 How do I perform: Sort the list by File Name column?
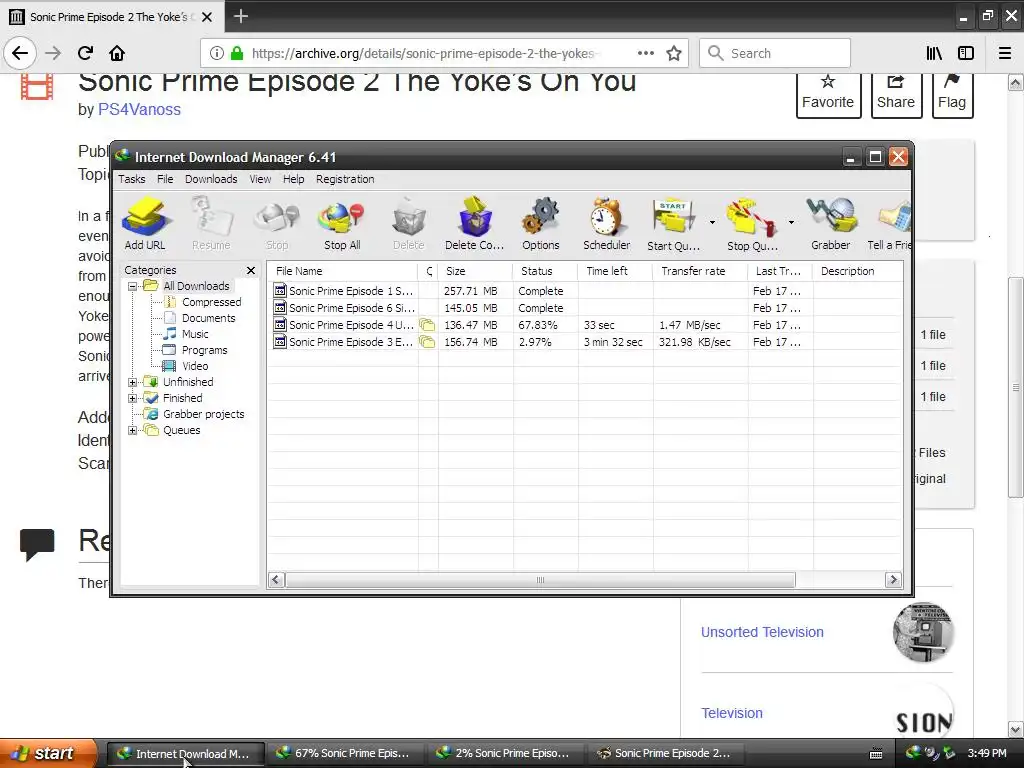point(342,271)
